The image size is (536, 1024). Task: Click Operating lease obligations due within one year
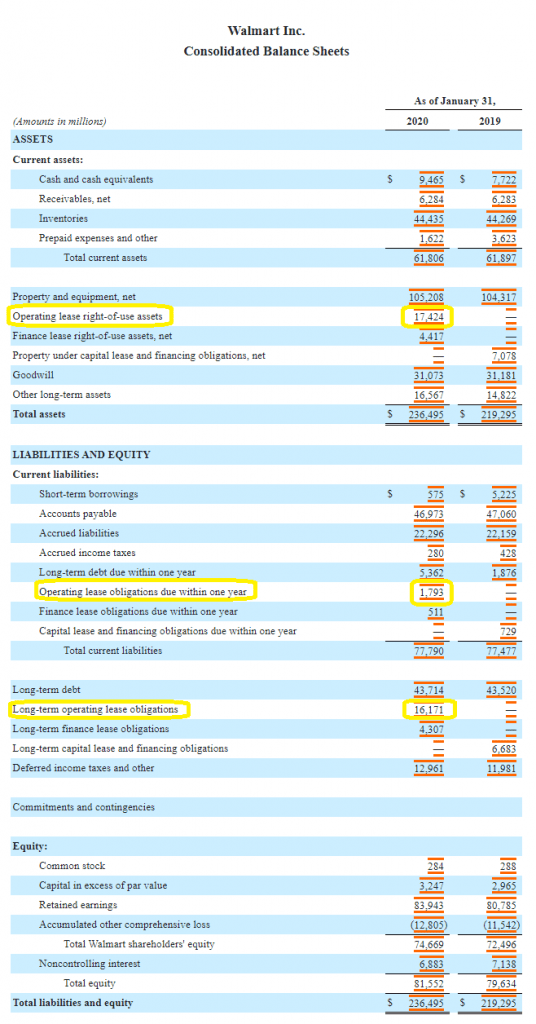click(x=143, y=592)
